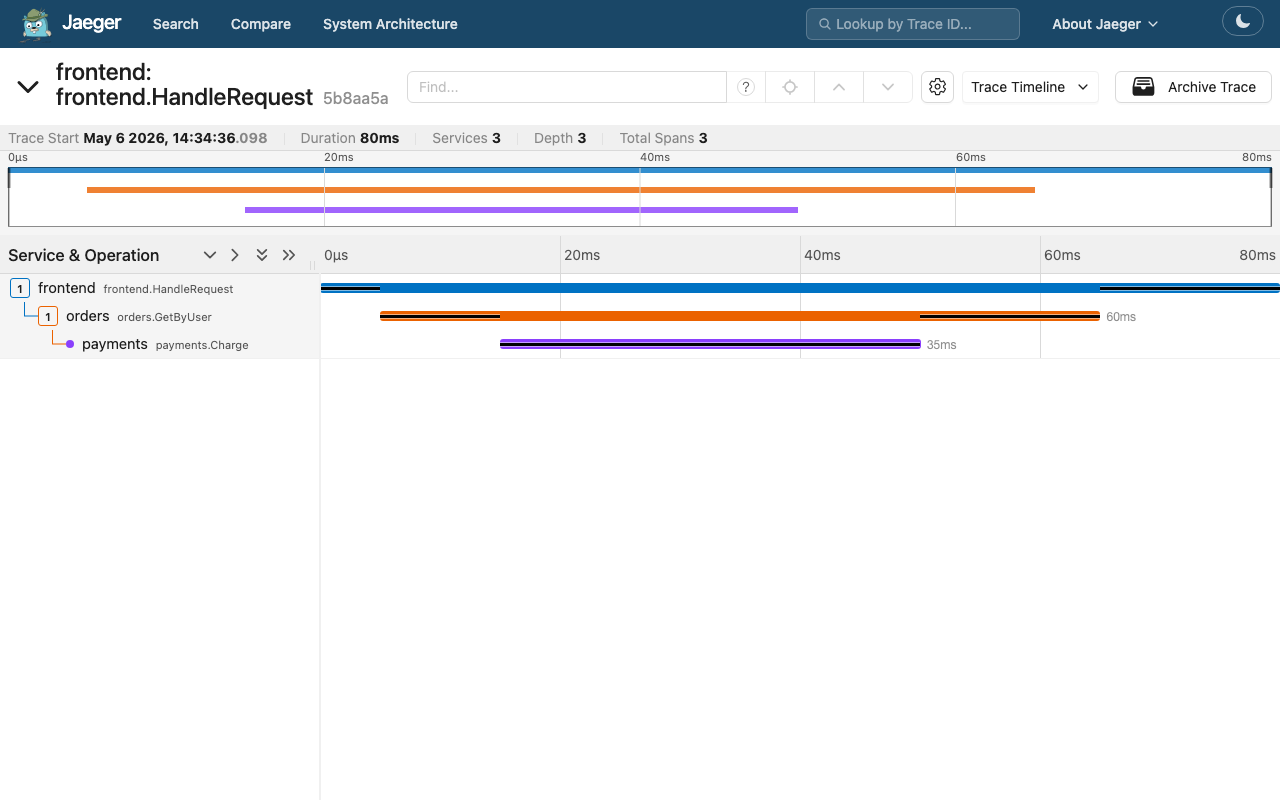Click the orange bar in minimap overview
This screenshot has width=1280, height=800.
click(561, 190)
